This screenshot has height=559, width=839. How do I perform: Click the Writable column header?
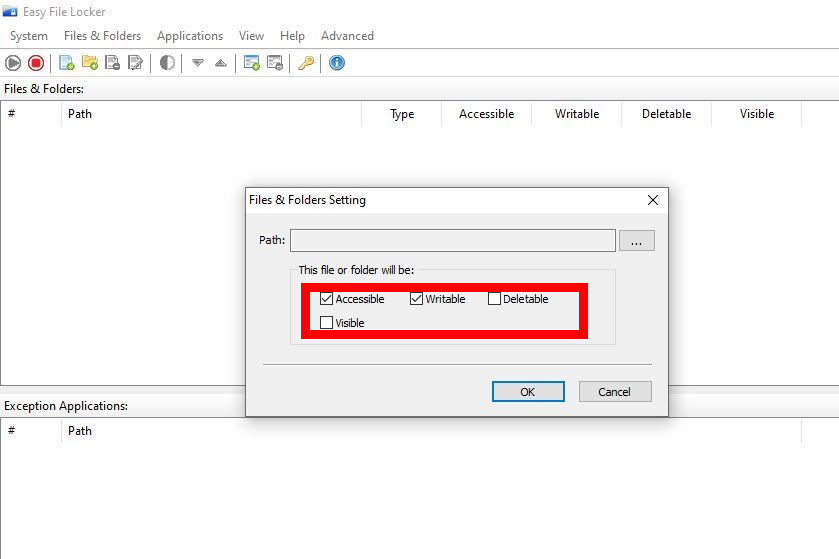(x=577, y=114)
